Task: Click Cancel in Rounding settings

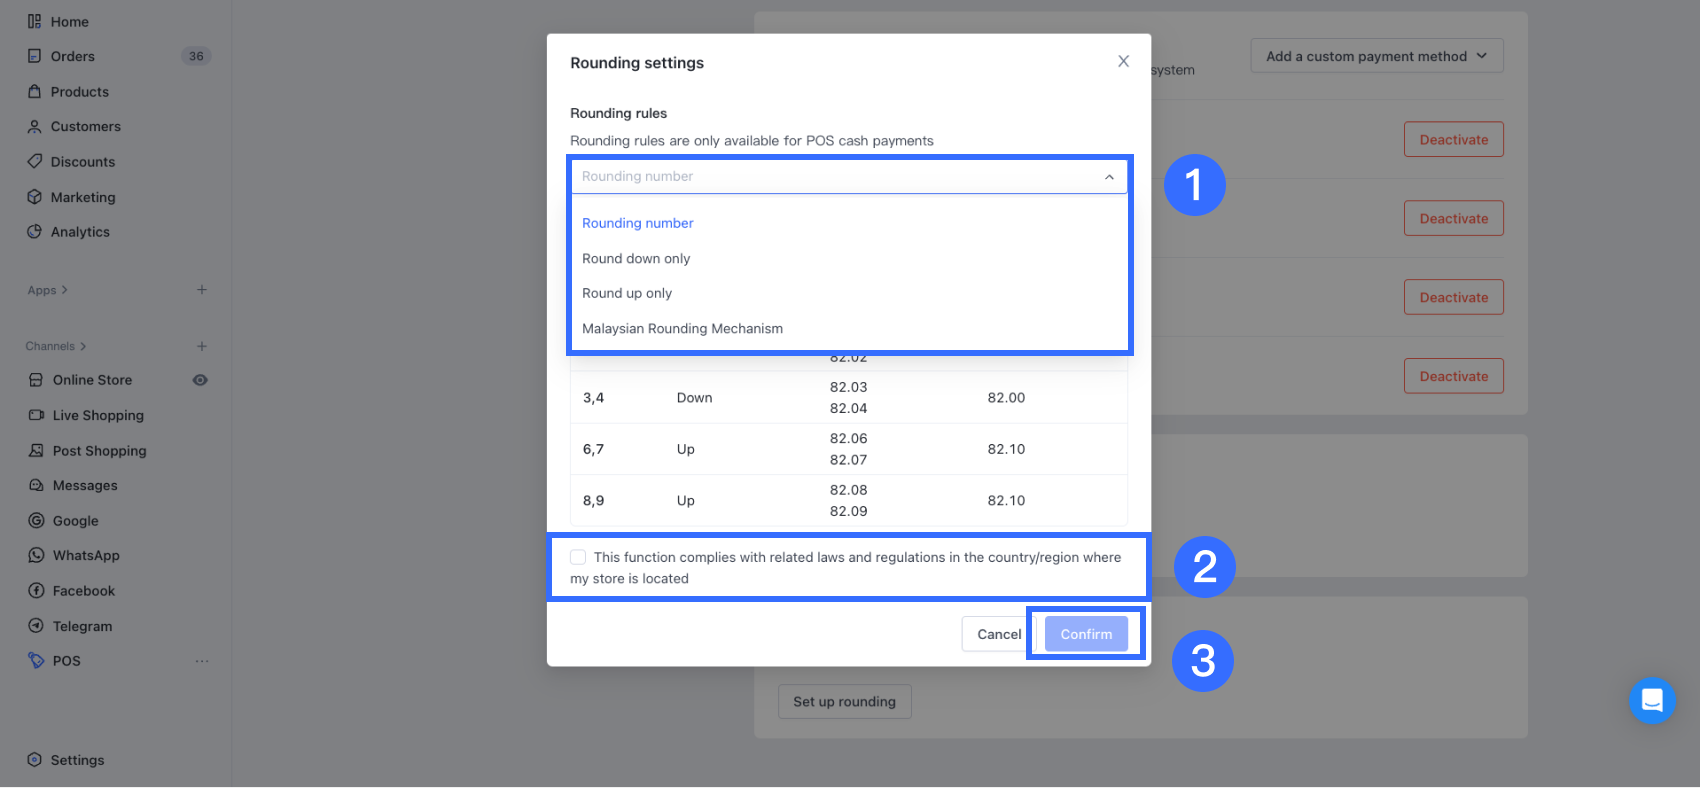Action: coord(998,634)
